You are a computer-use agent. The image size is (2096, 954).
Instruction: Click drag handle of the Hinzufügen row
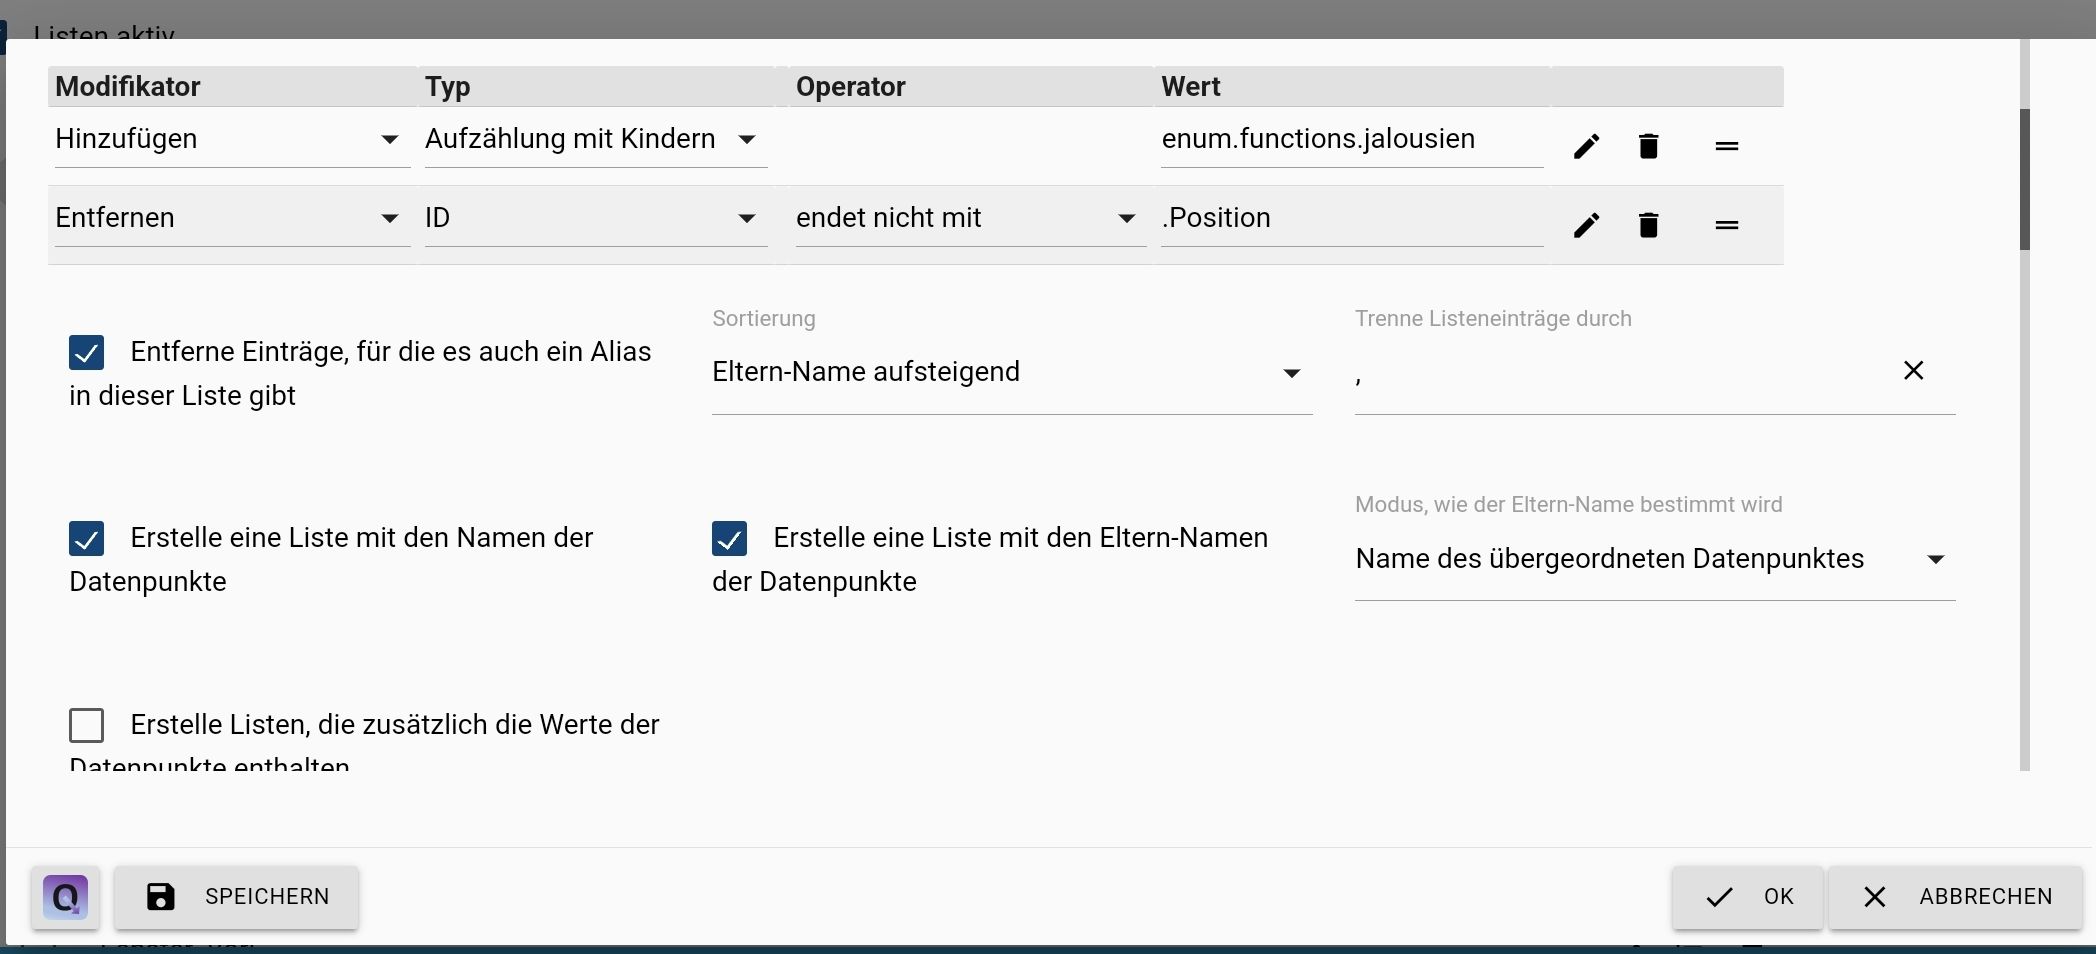(x=1726, y=146)
